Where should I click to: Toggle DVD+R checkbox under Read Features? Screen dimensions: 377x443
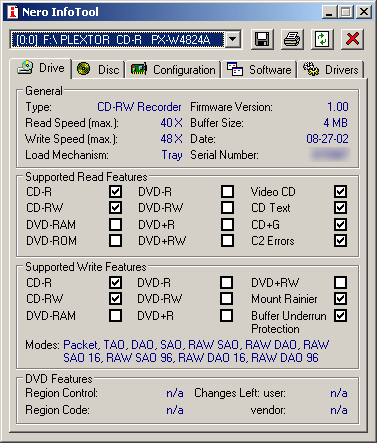pos(227,224)
